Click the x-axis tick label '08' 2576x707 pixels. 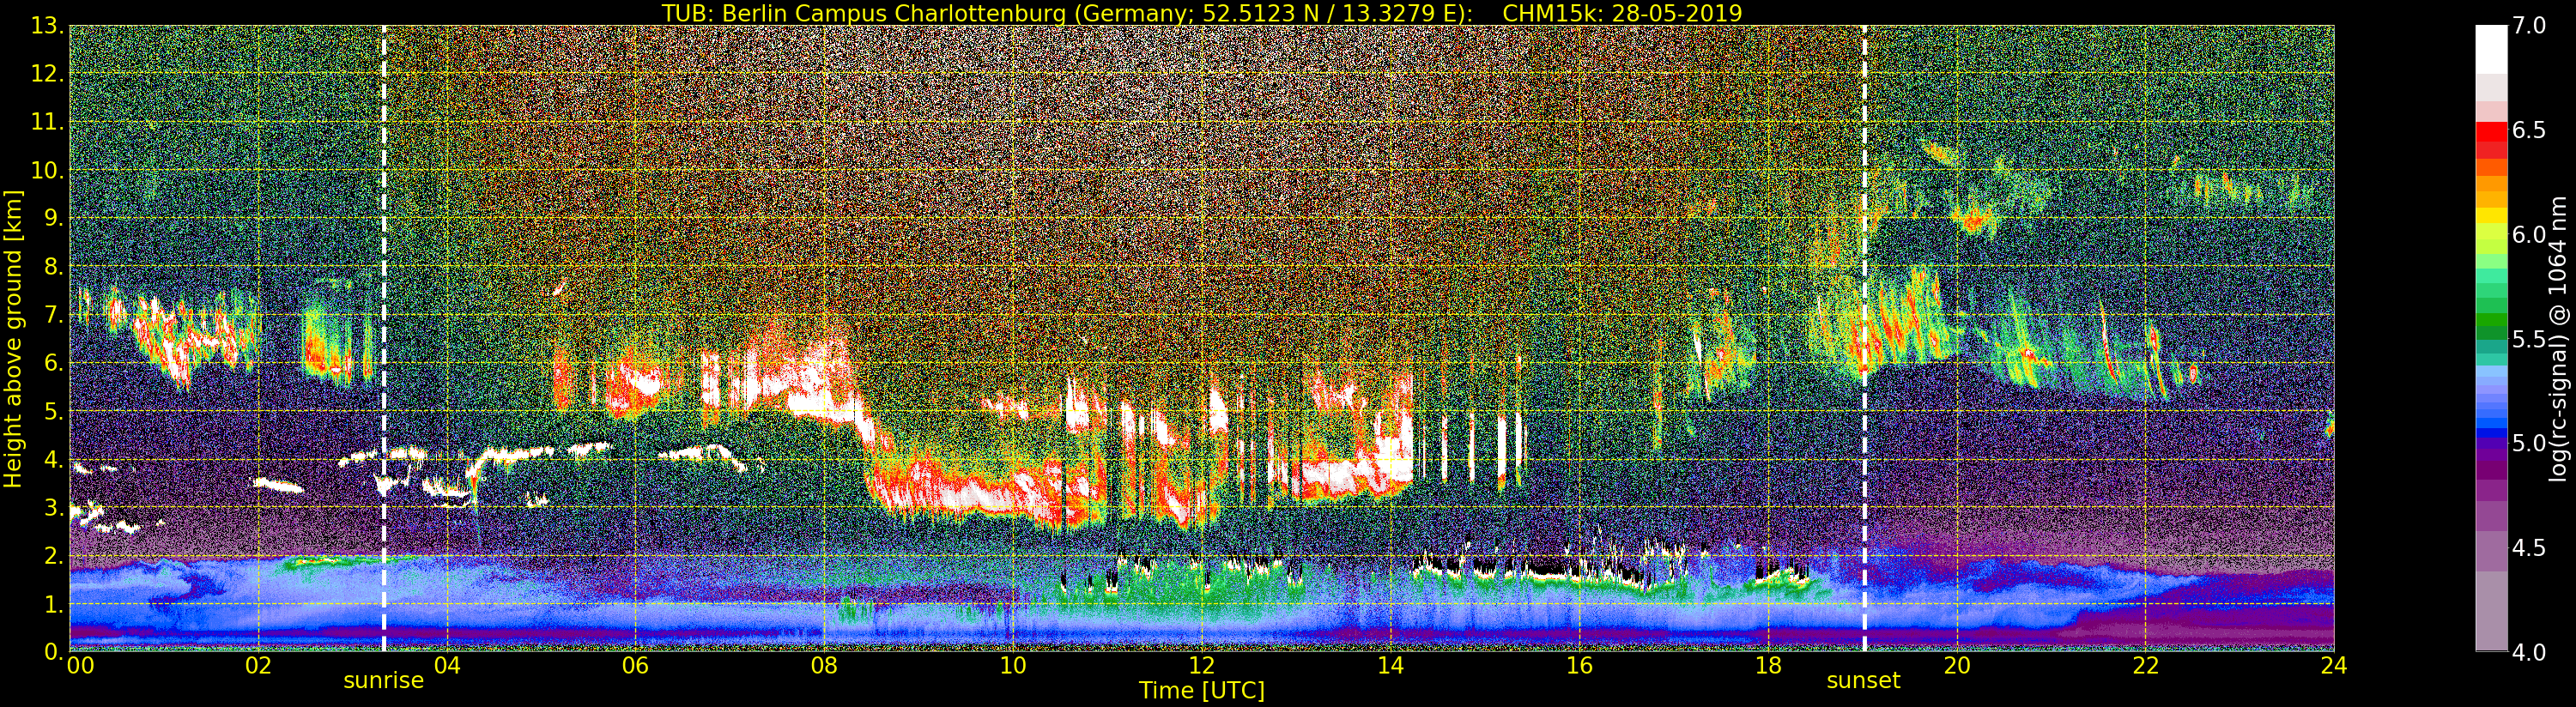pos(824,666)
